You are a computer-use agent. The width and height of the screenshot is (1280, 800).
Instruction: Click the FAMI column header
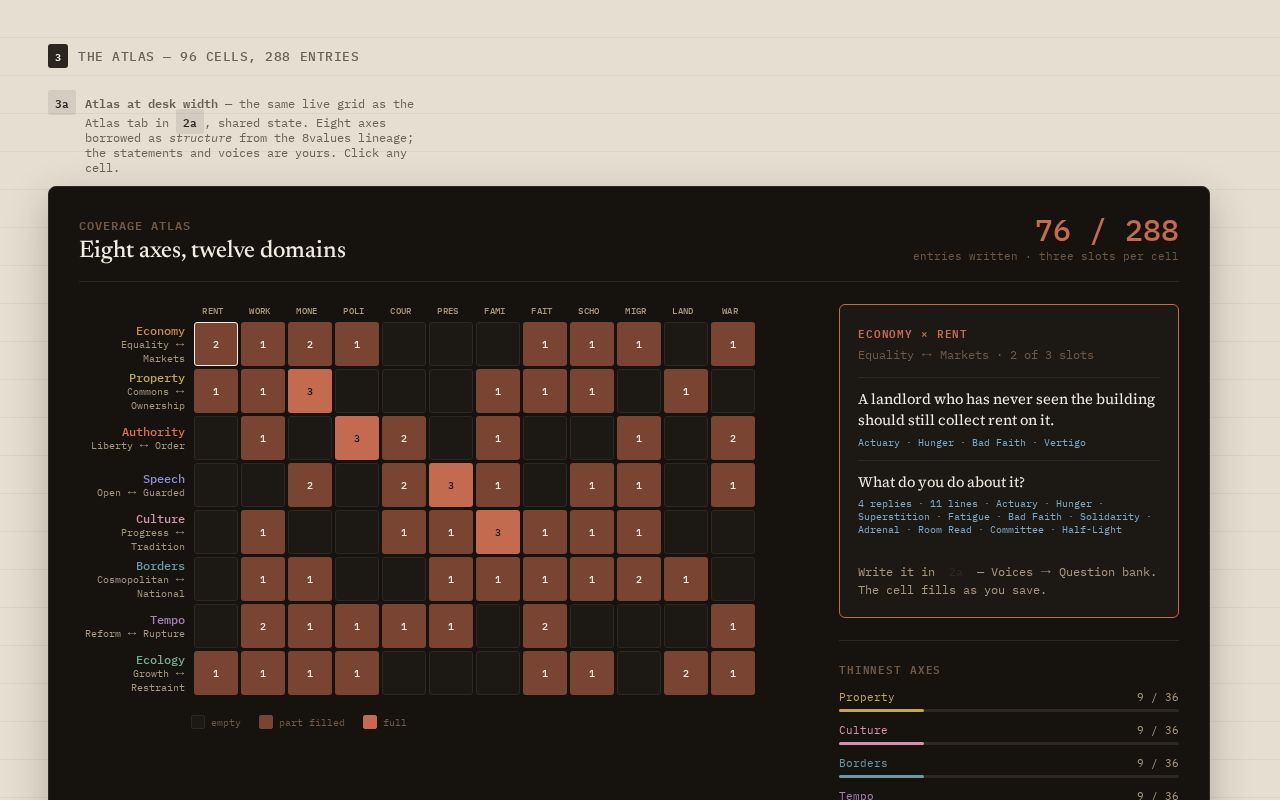pyautogui.click(x=495, y=311)
